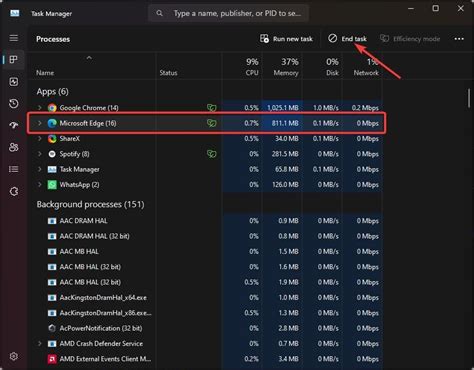Image resolution: width=474 pixels, height=370 pixels.
Task: Click the Spotify app icon
Action: (x=52, y=154)
